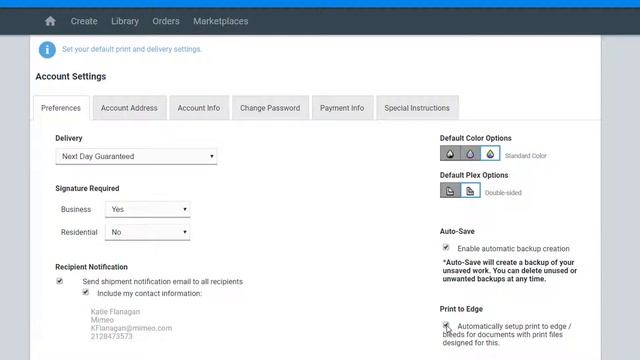Select the grayscale middle color option icon
Image resolution: width=640 pixels, height=360 pixels.
coord(470,154)
